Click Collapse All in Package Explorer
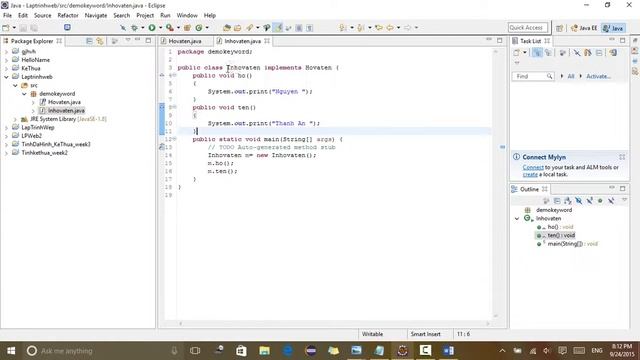This screenshot has width=640, height=360. click(x=89, y=41)
